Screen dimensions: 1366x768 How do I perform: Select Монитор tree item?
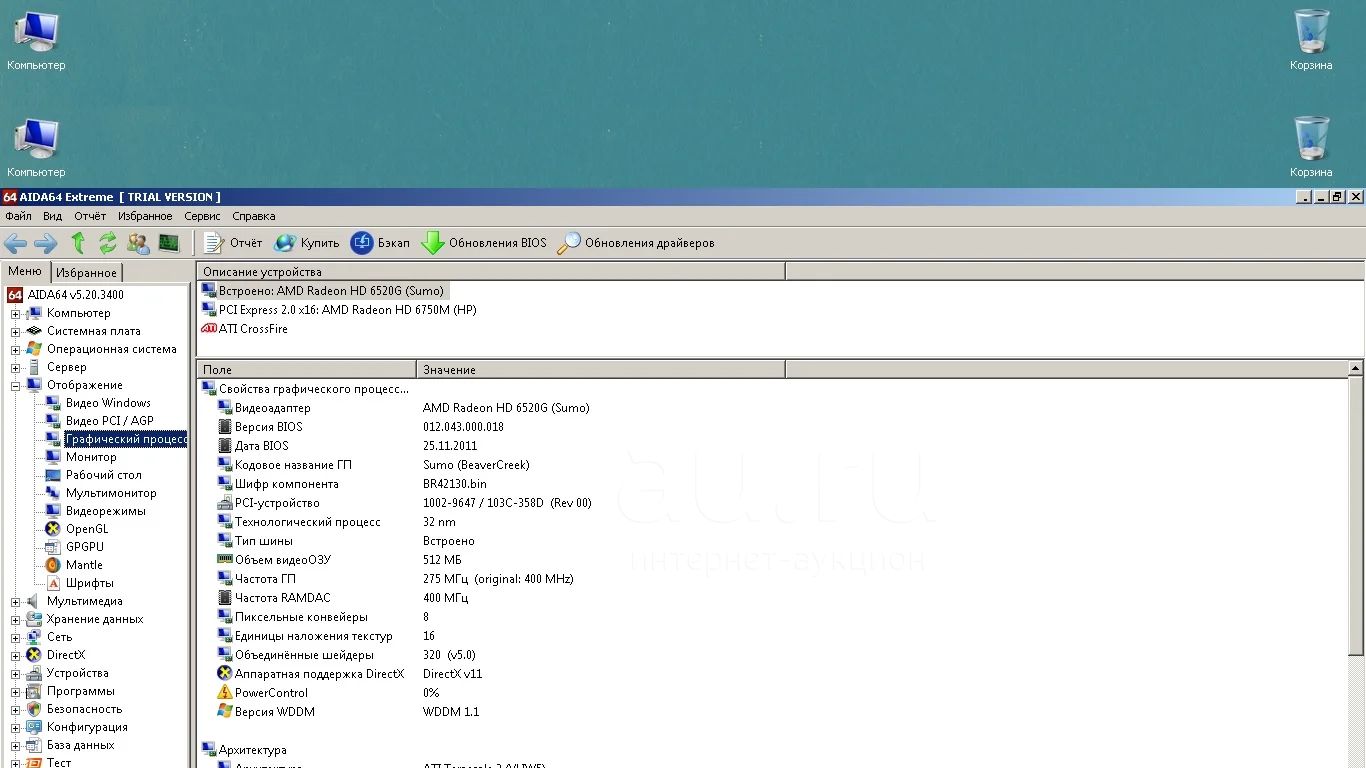tap(81, 457)
